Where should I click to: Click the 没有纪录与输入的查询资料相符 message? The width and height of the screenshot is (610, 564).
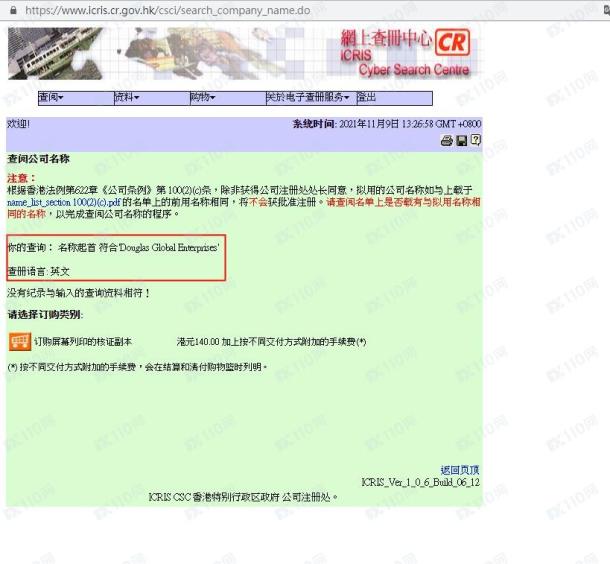[79, 293]
